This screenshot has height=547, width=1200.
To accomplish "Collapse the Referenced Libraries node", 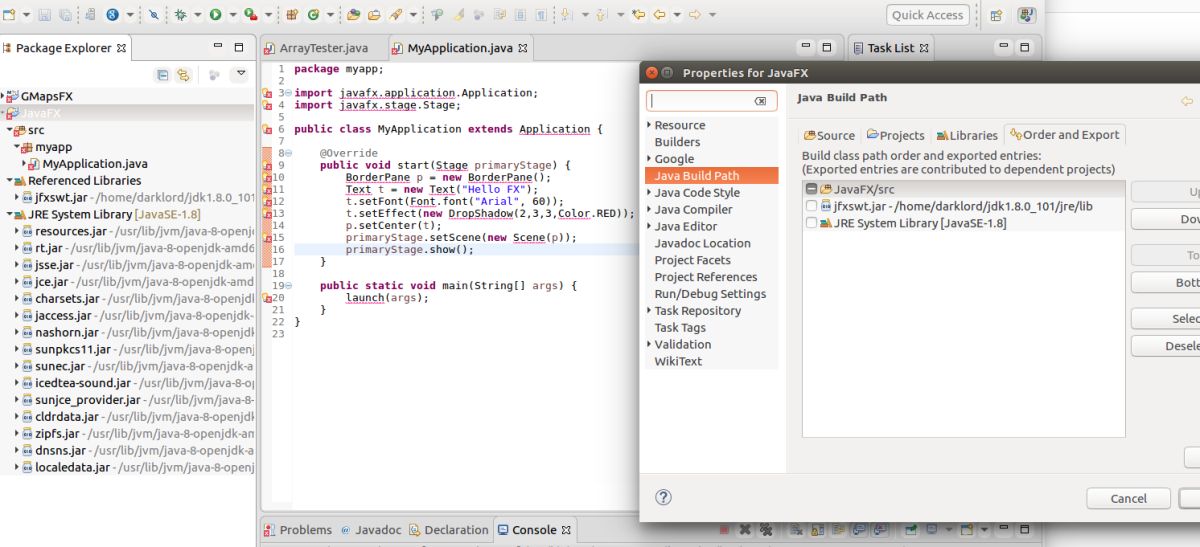I will (8, 181).
